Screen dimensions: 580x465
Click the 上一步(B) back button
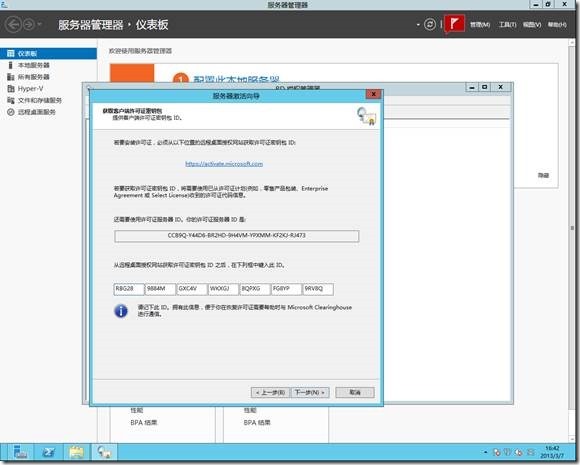(270, 392)
